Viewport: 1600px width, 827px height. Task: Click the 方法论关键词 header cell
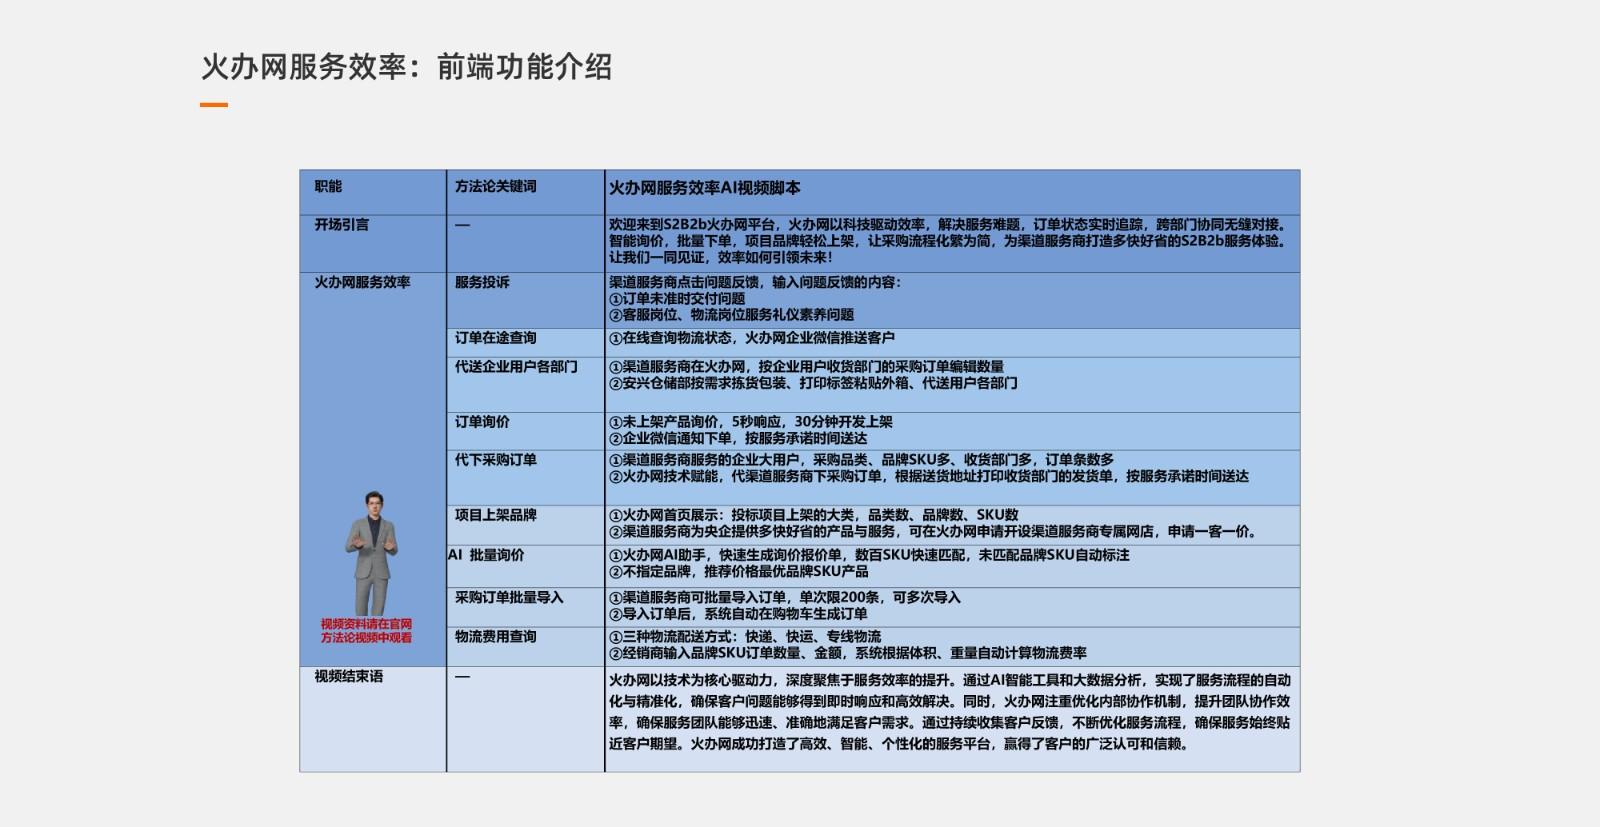[x=496, y=187]
